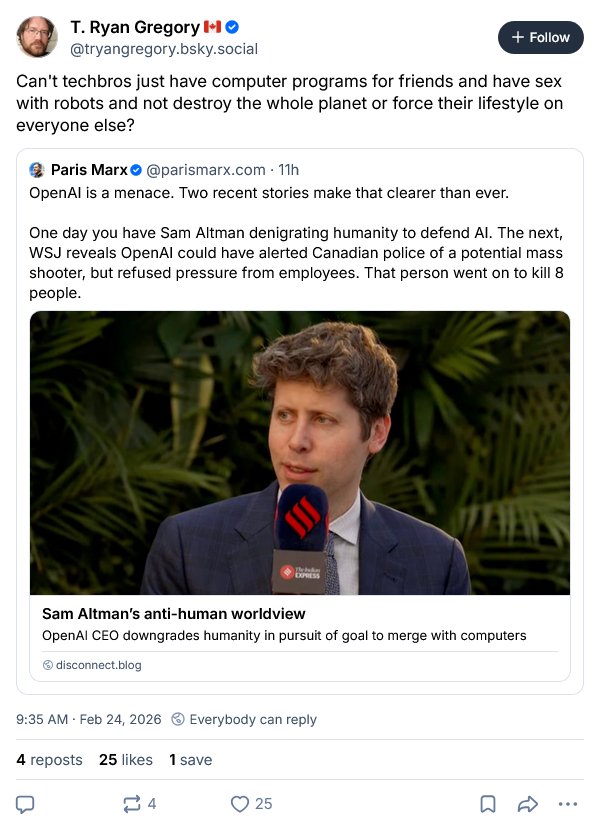Screen dimensions: 600x830
Task: Click the "Everybody can reply" setting
Action: tap(244, 719)
